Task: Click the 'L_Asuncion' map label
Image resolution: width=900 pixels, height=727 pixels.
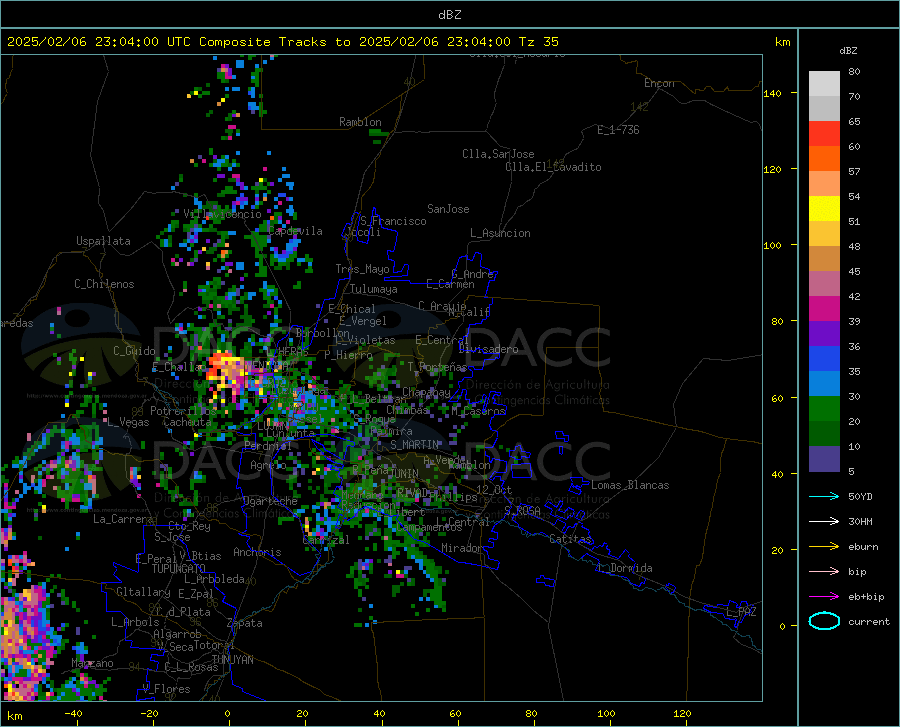Action: click(500, 233)
